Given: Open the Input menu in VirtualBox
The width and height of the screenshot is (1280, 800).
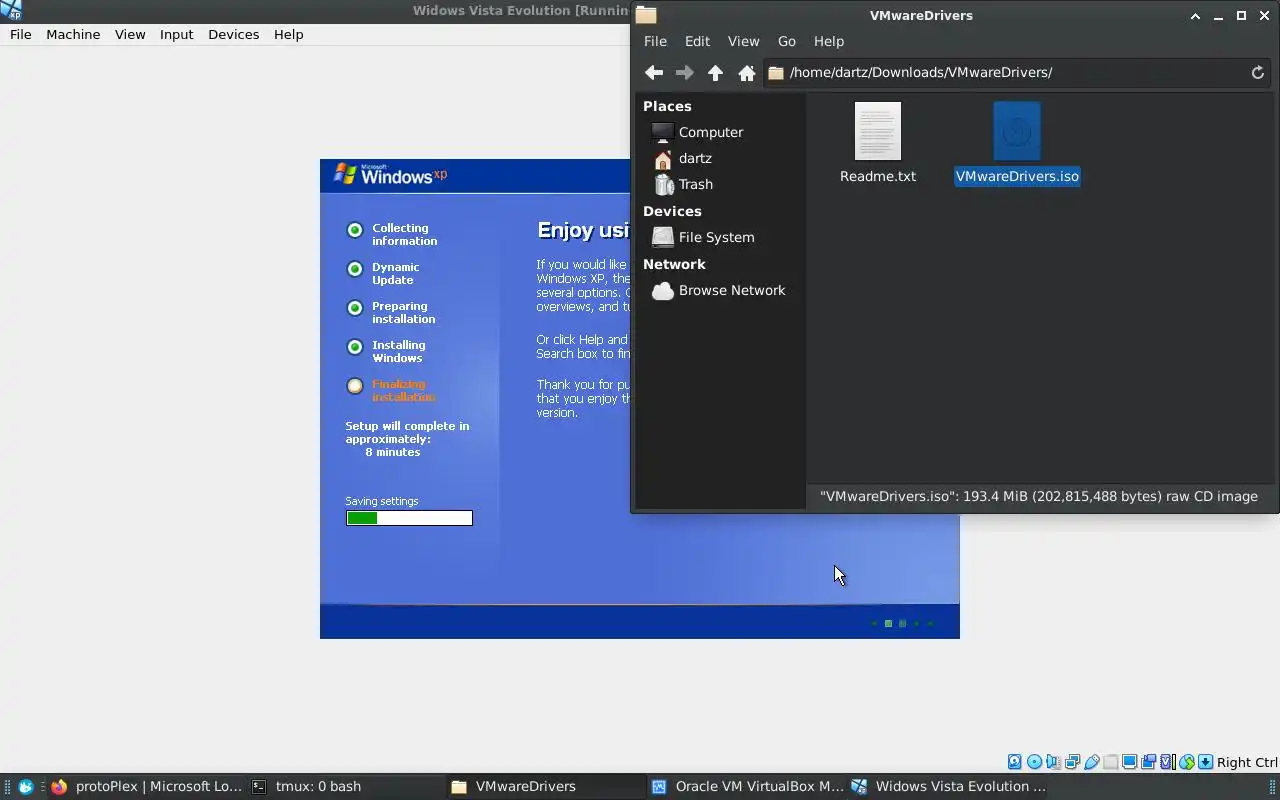Looking at the screenshot, I should (176, 34).
